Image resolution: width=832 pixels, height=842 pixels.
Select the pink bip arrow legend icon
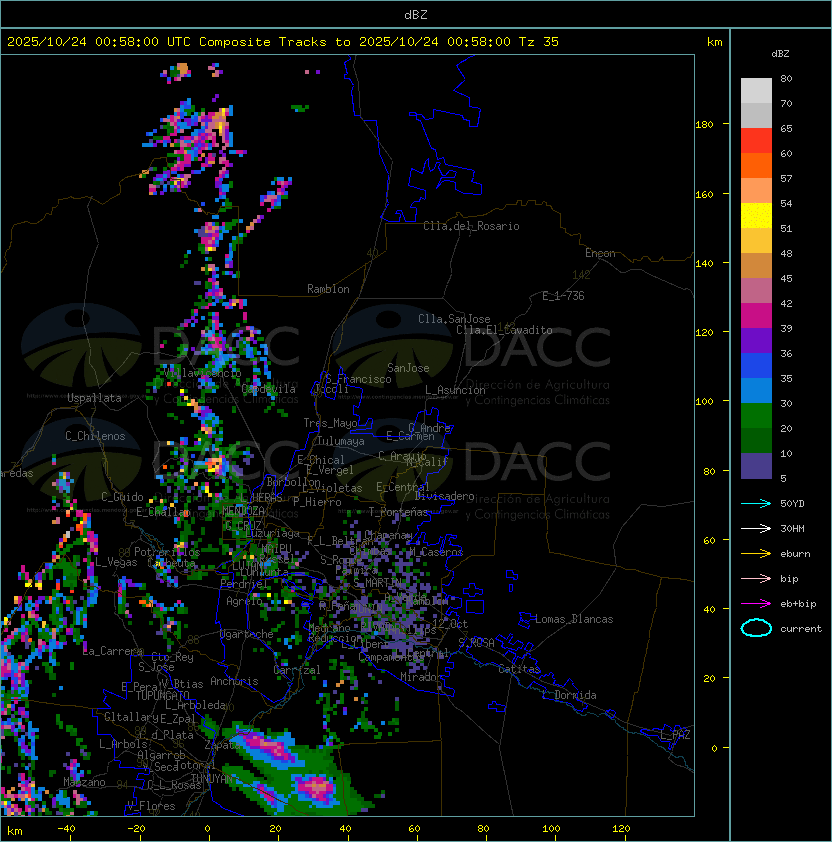point(756,578)
